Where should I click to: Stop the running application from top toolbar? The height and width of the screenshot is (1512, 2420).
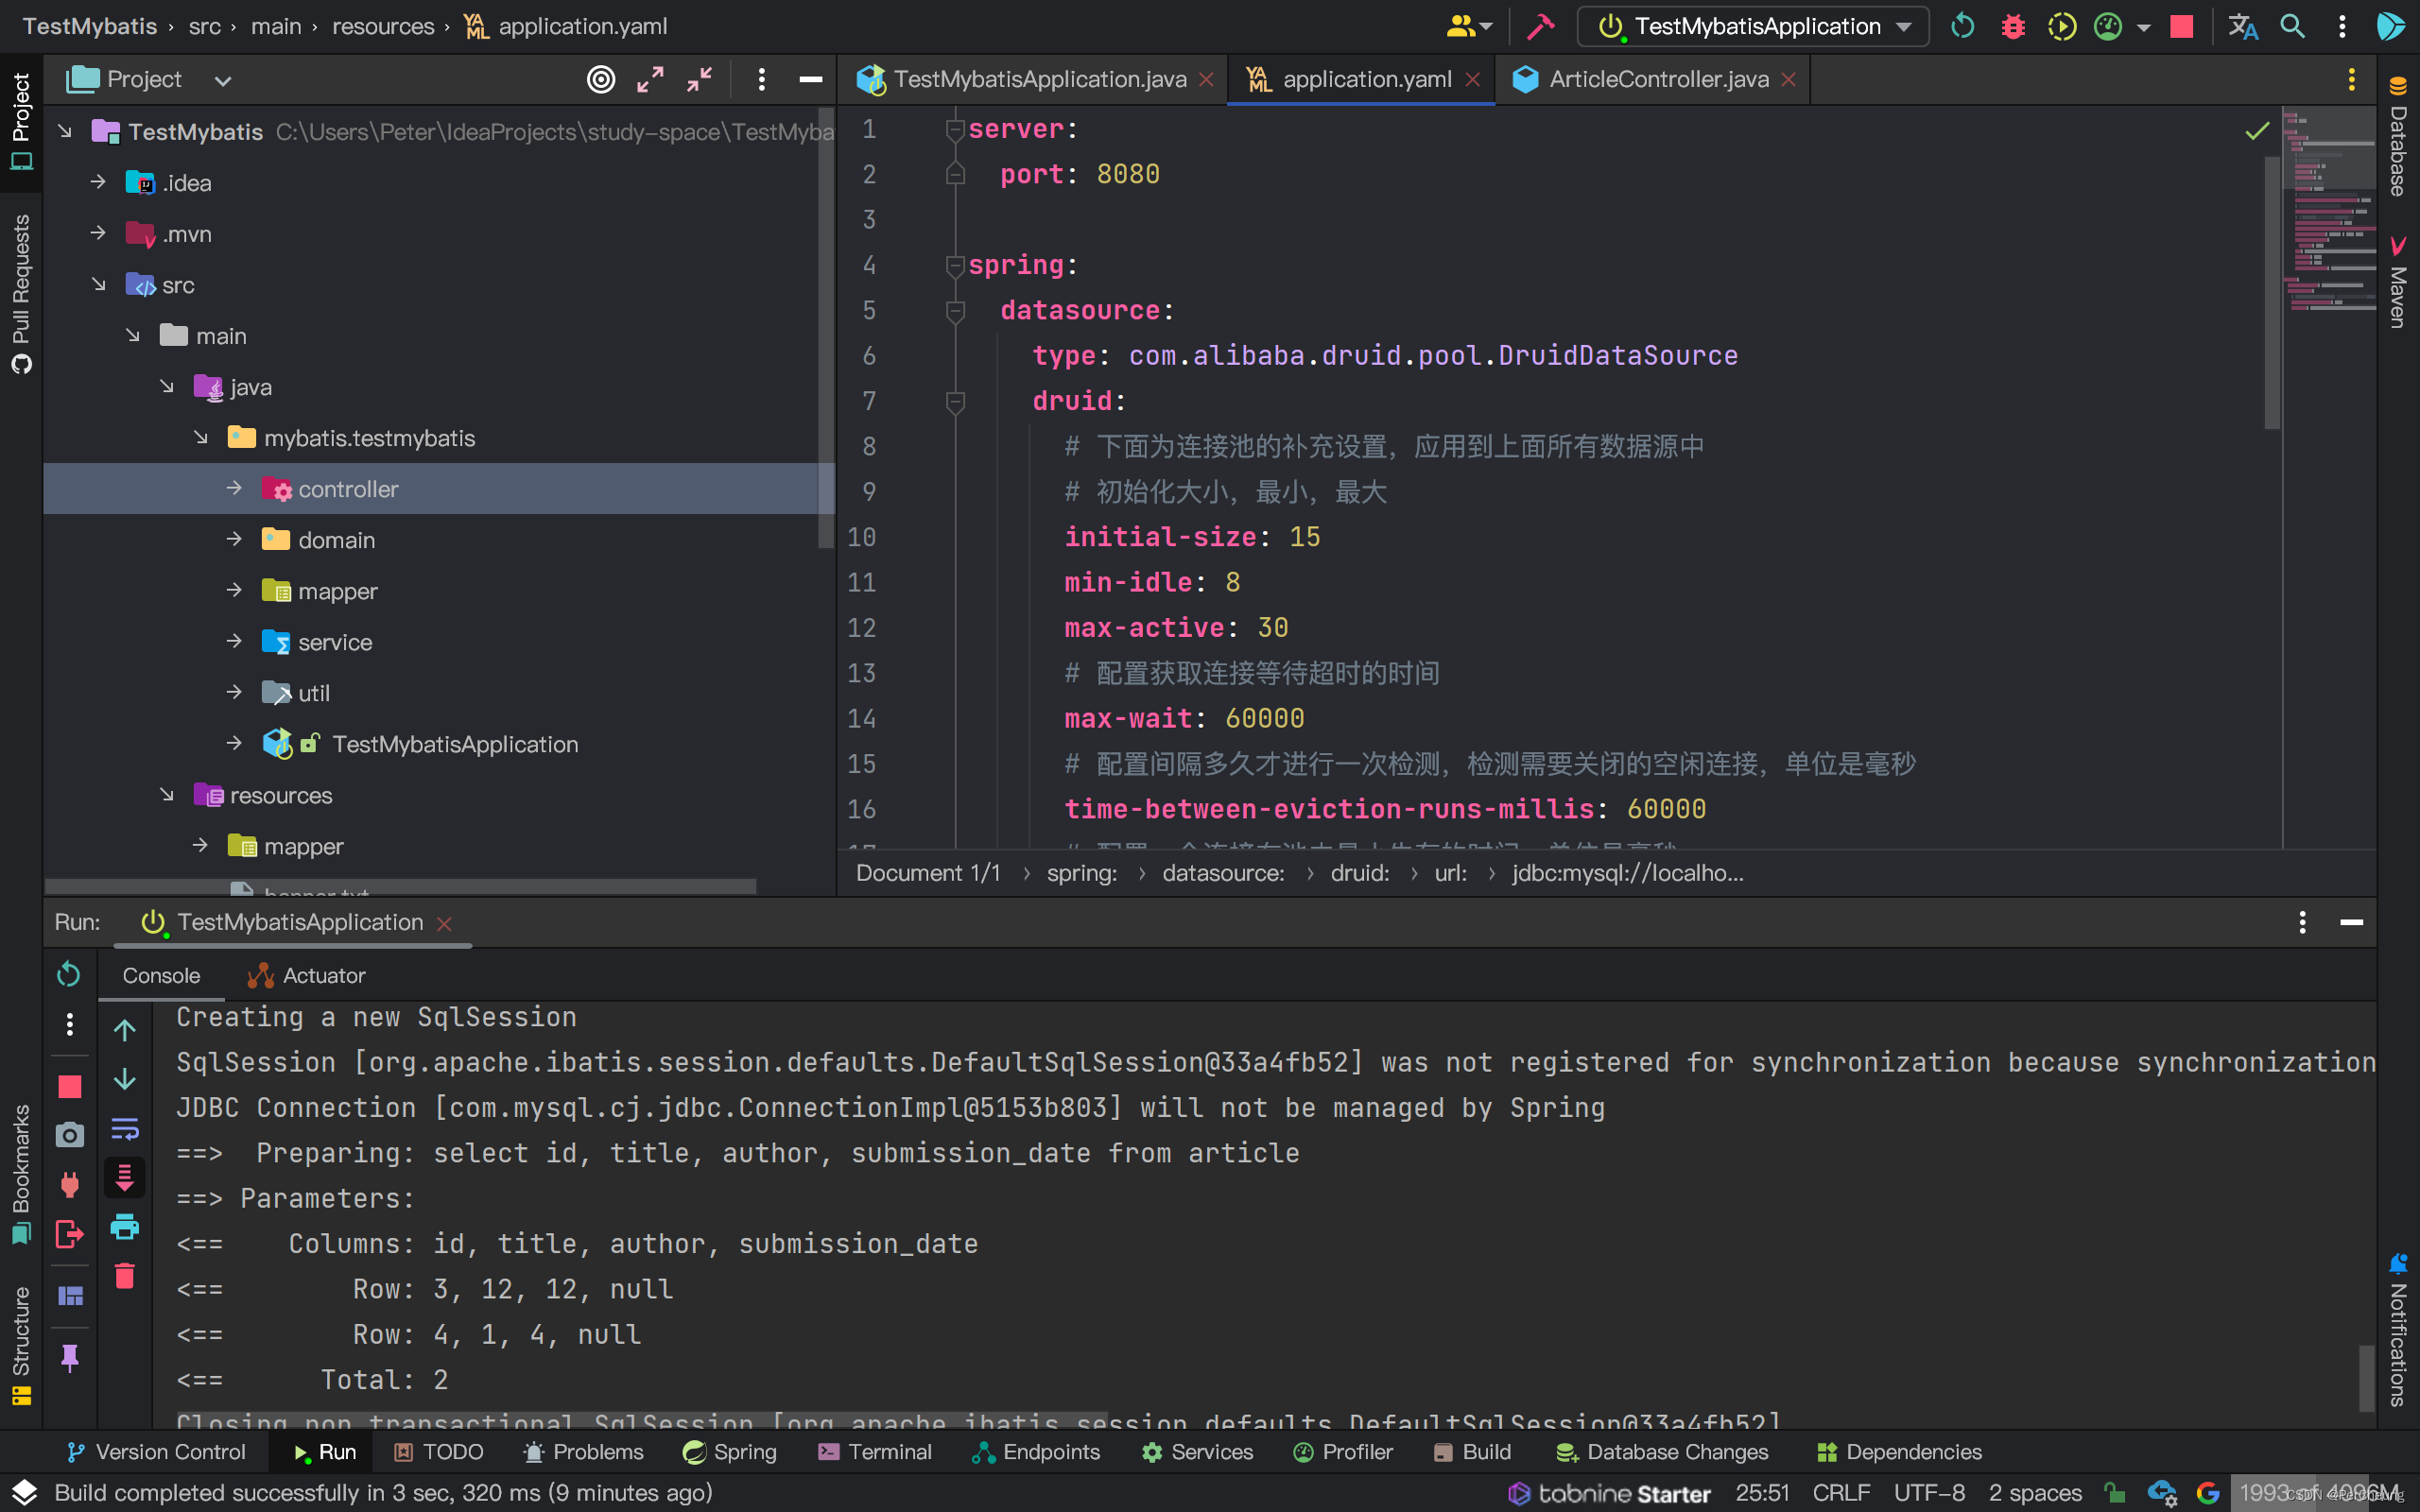2182,27
